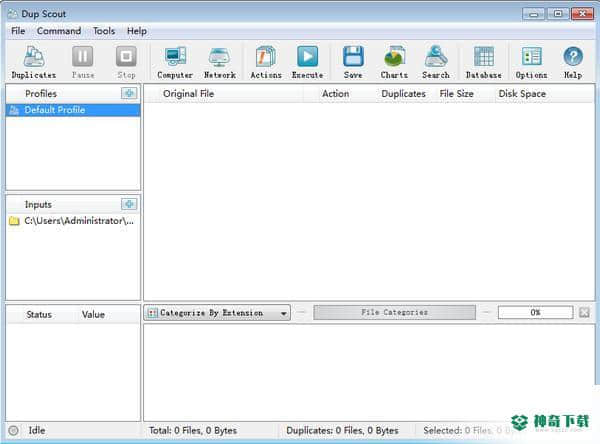
Task: Click the Profiles panel header label
Action: [41, 93]
